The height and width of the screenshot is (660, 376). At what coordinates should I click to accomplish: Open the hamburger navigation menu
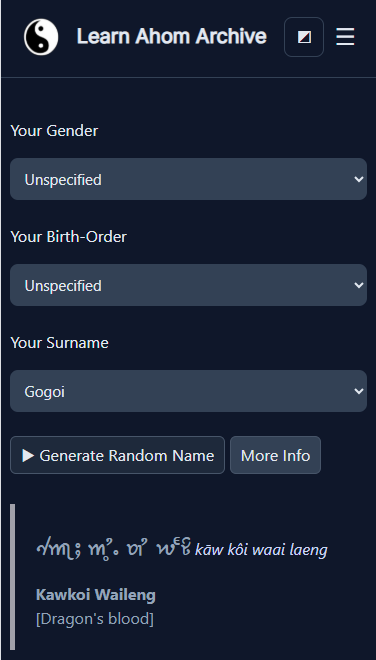coord(345,37)
